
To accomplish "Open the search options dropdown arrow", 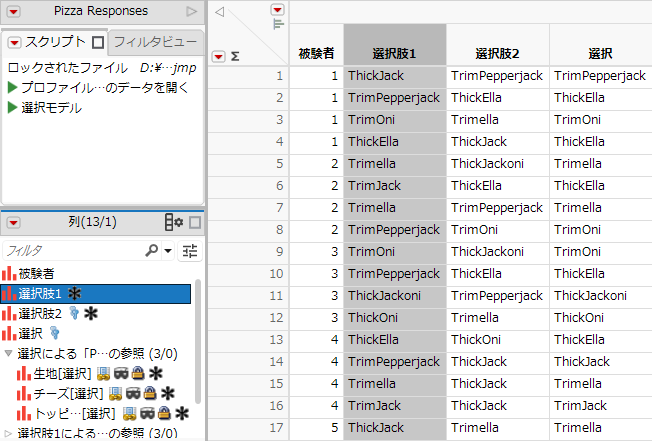I will [x=168, y=251].
